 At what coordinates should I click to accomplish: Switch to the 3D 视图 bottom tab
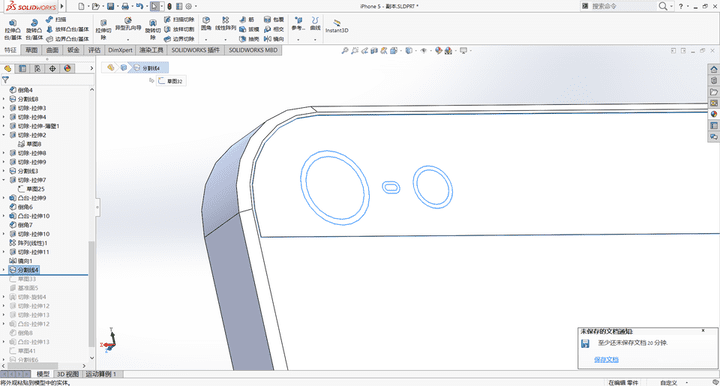tap(68, 374)
